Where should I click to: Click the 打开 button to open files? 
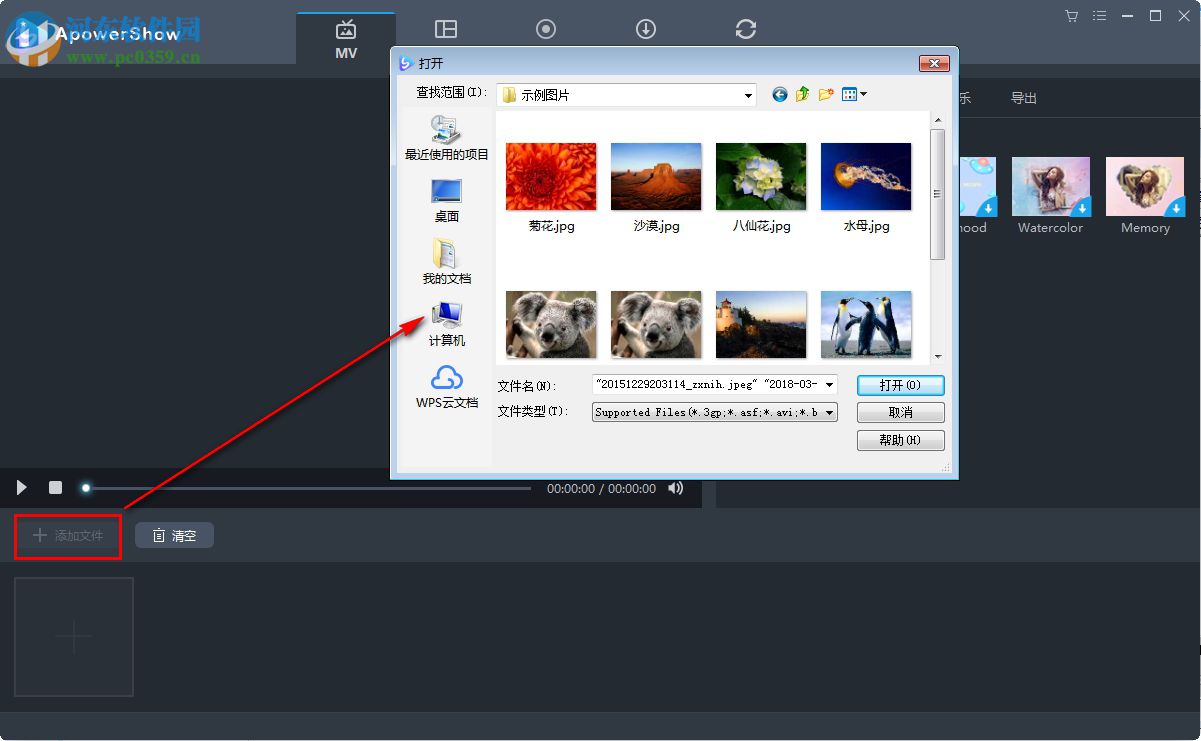point(899,385)
